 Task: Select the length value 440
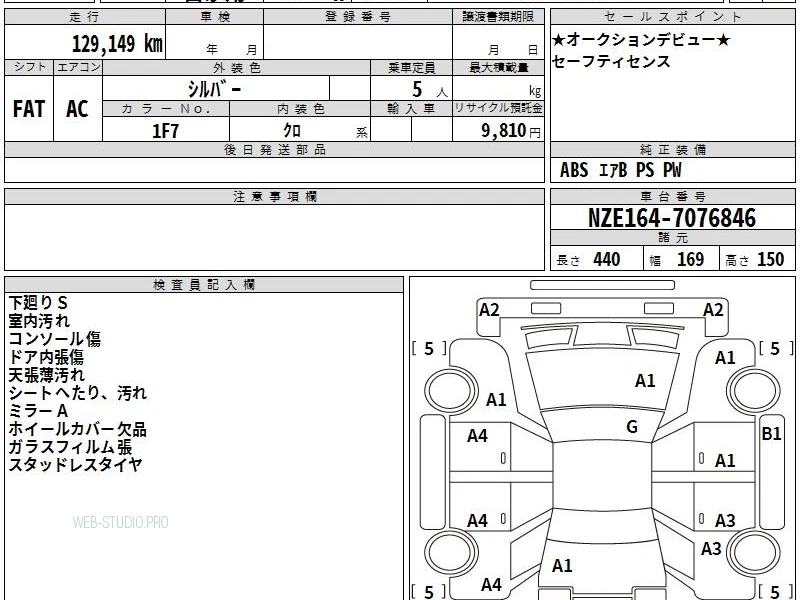pyautogui.click(x=607, y=260)
